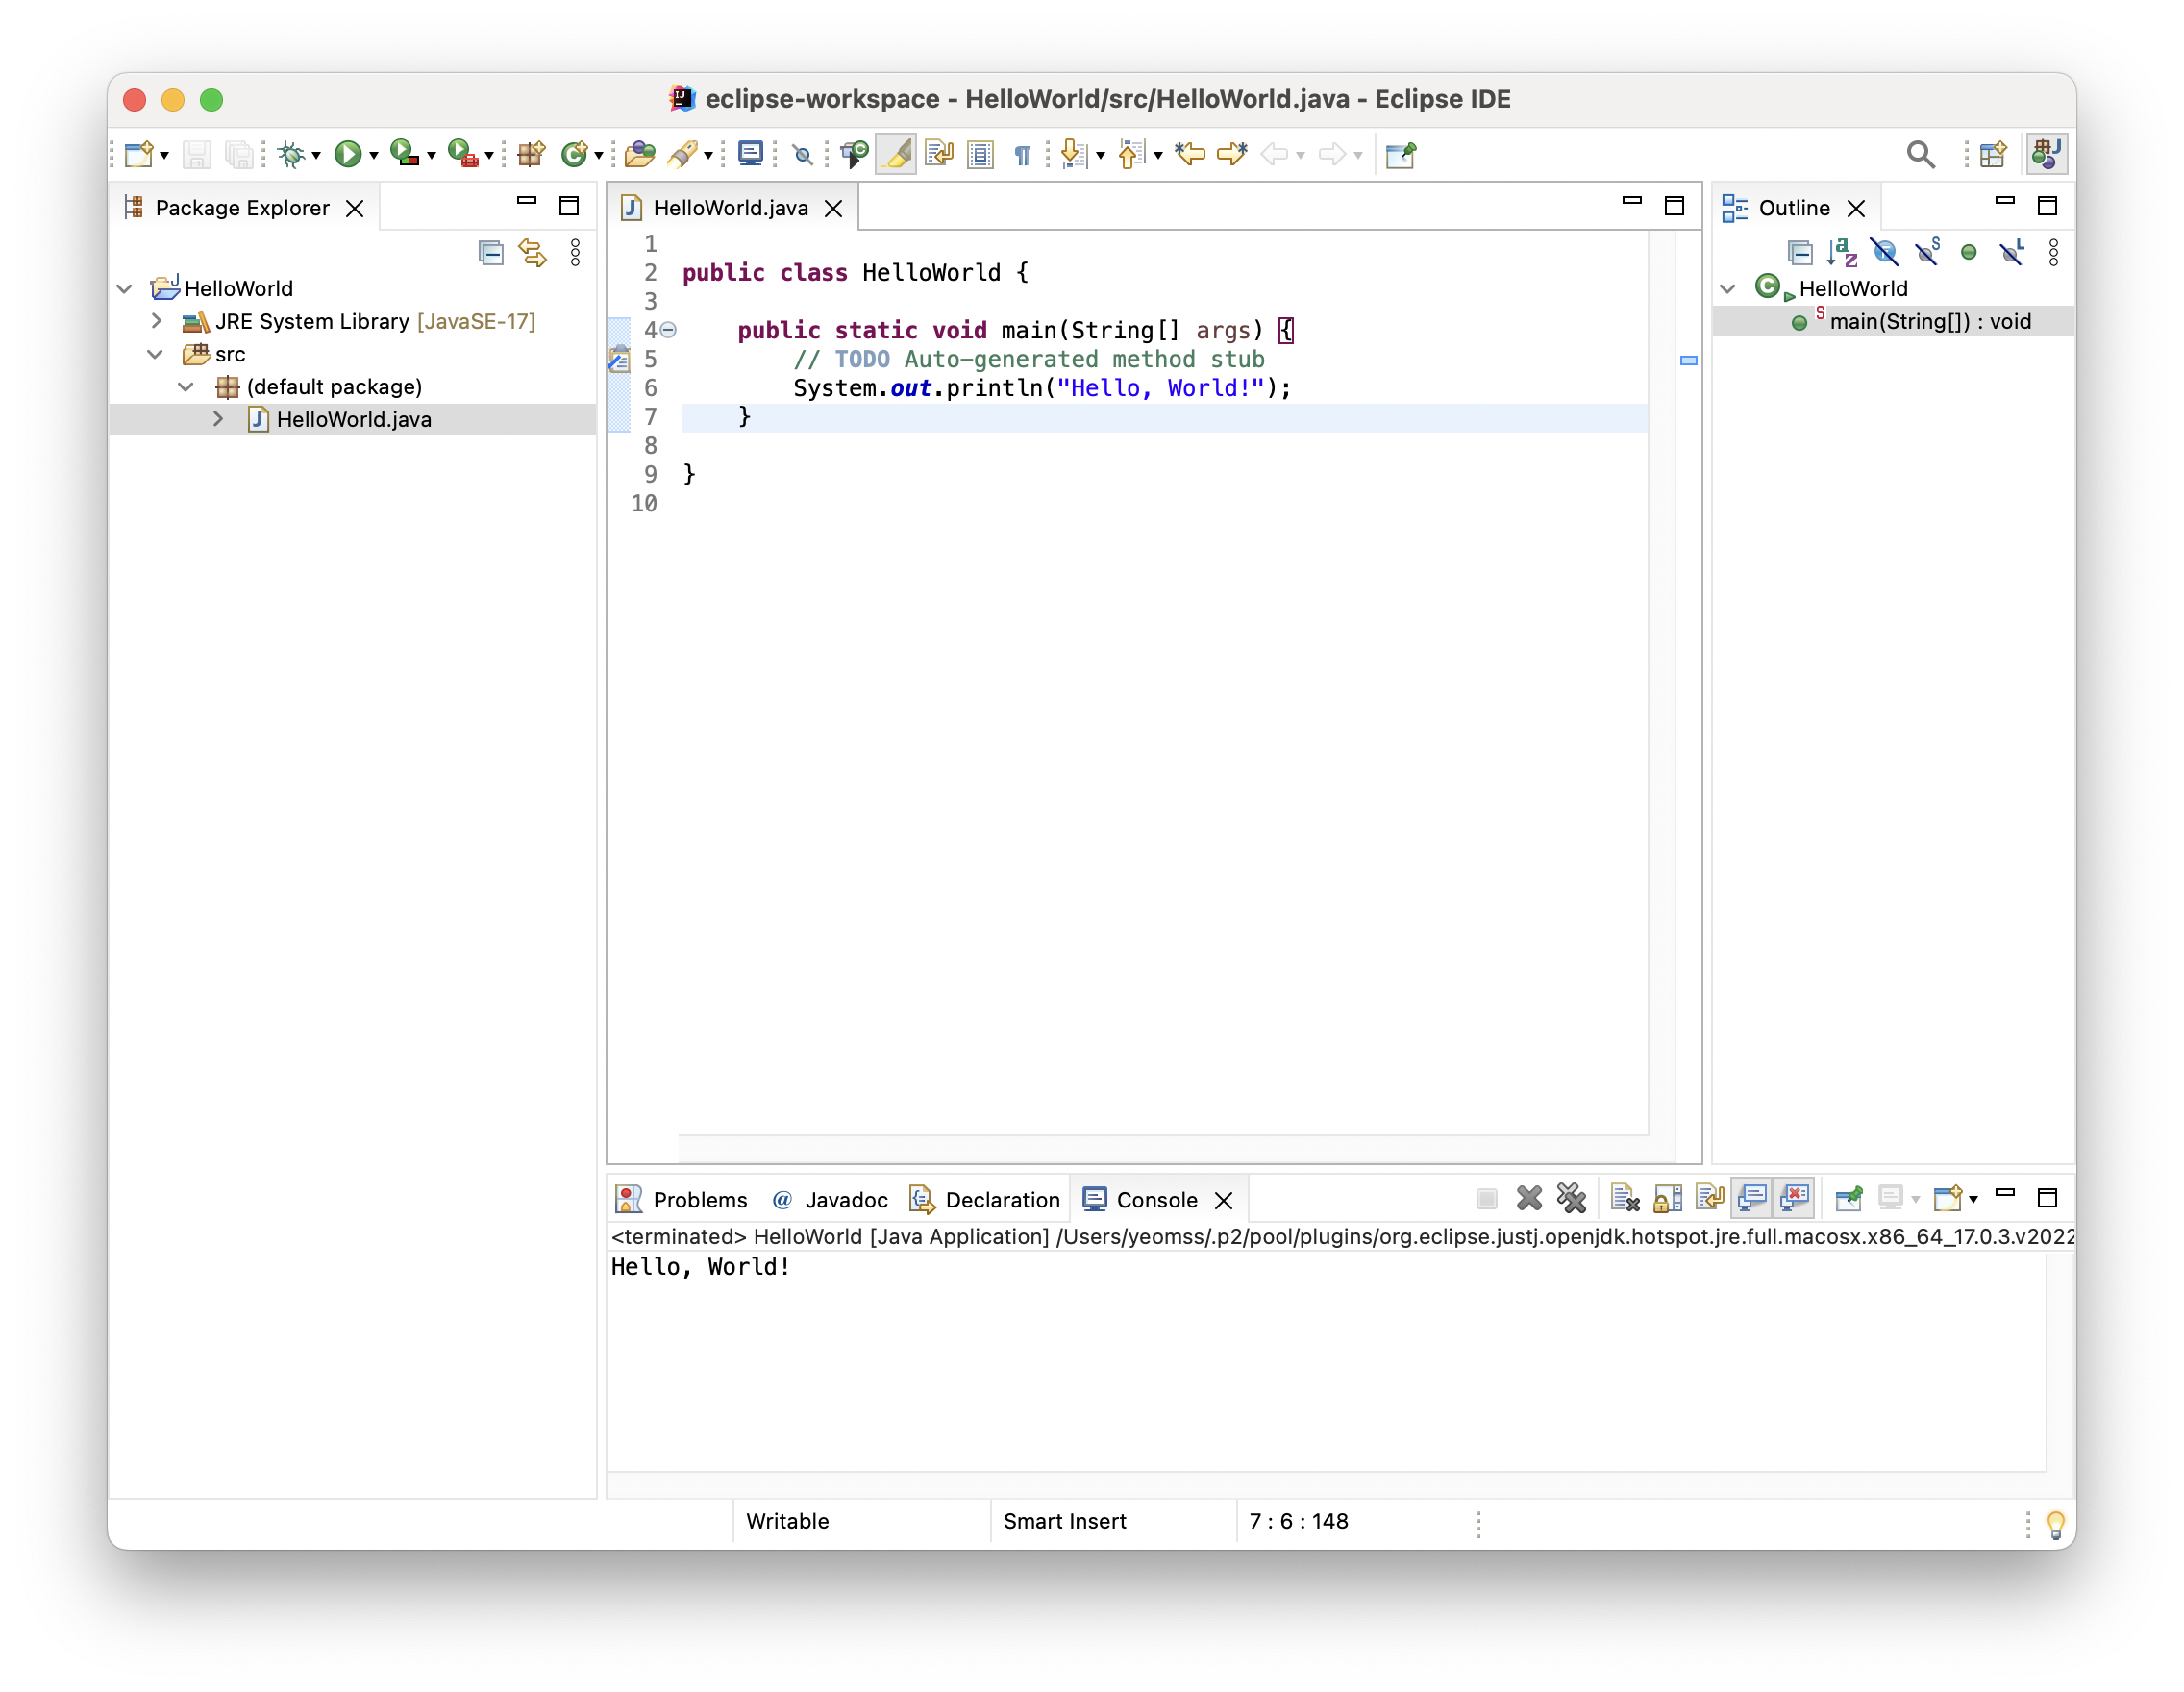
Task: Toggle Hide Fields in Outline view
Action: point(1884,252)
